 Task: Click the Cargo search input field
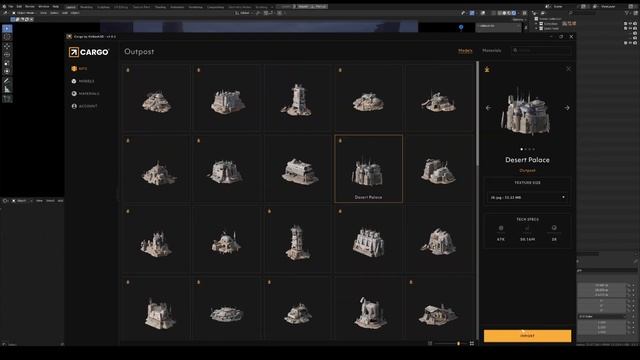point(542,51)
